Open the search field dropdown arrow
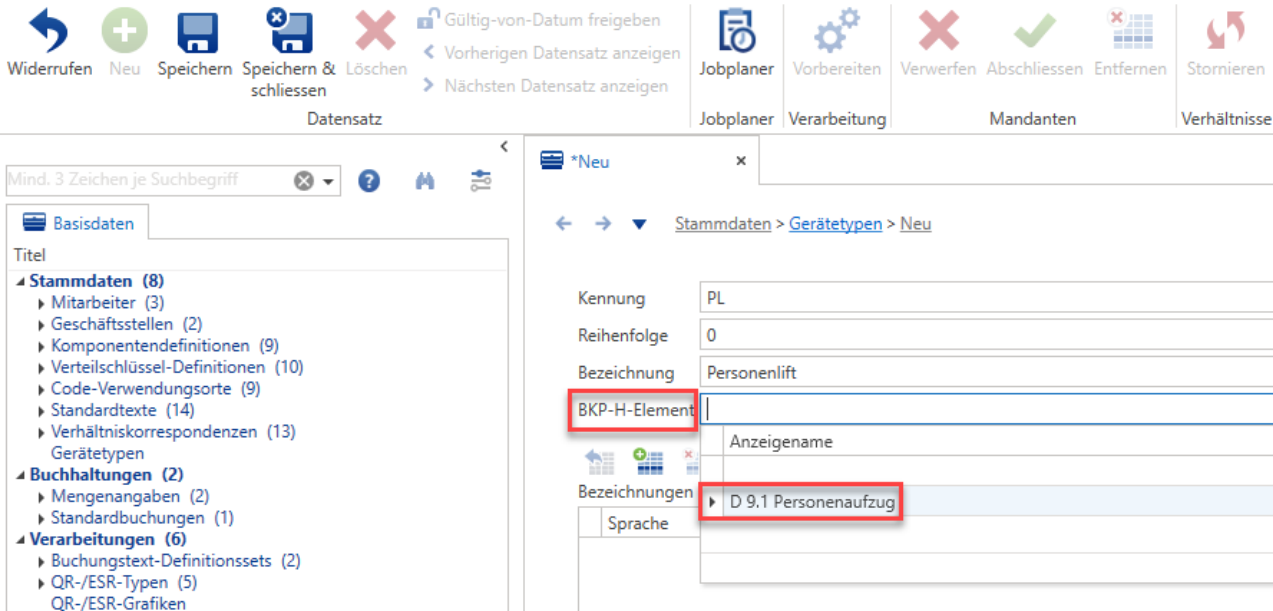This screenshot has height=611, width=1273. [327, 183]
